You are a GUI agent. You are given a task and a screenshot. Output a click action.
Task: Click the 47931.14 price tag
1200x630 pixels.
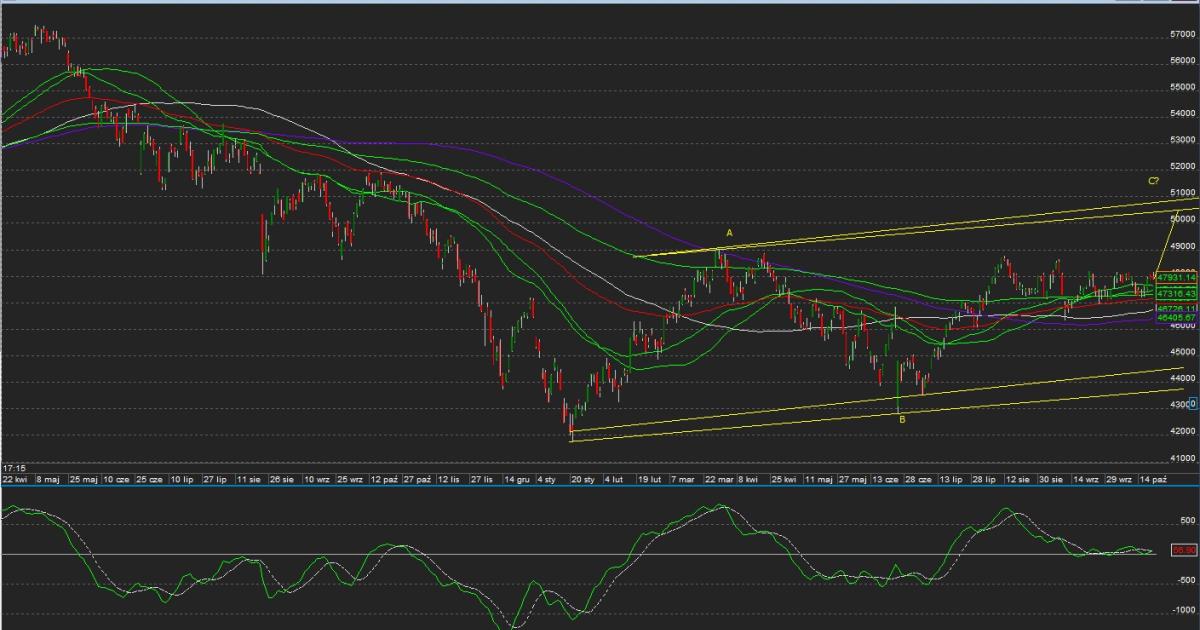point(1176,277)
